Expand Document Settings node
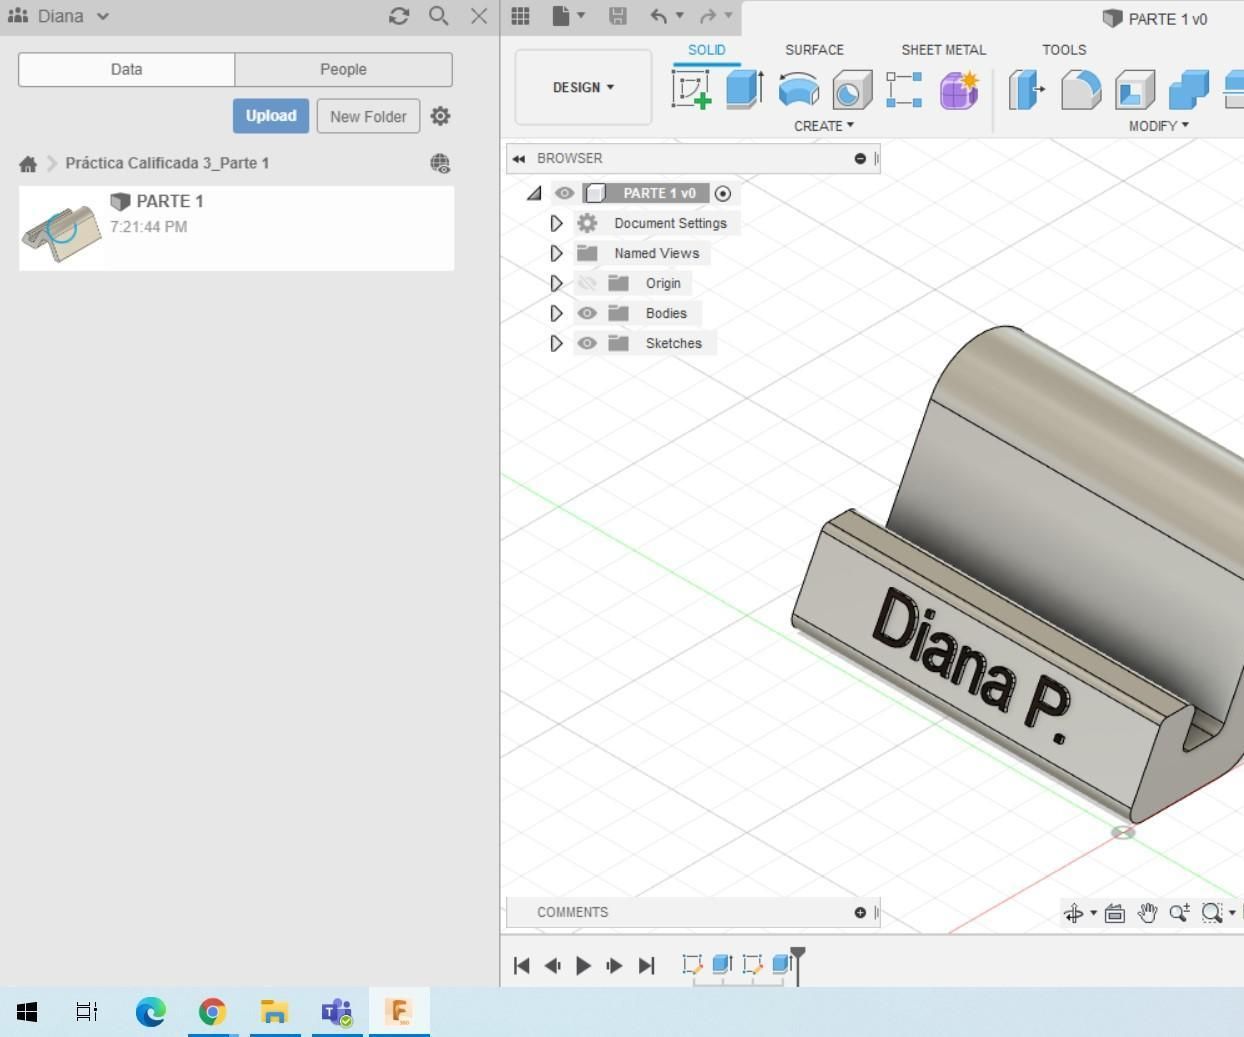This screenshot has width=1244, height=1037. click(556, 223)
